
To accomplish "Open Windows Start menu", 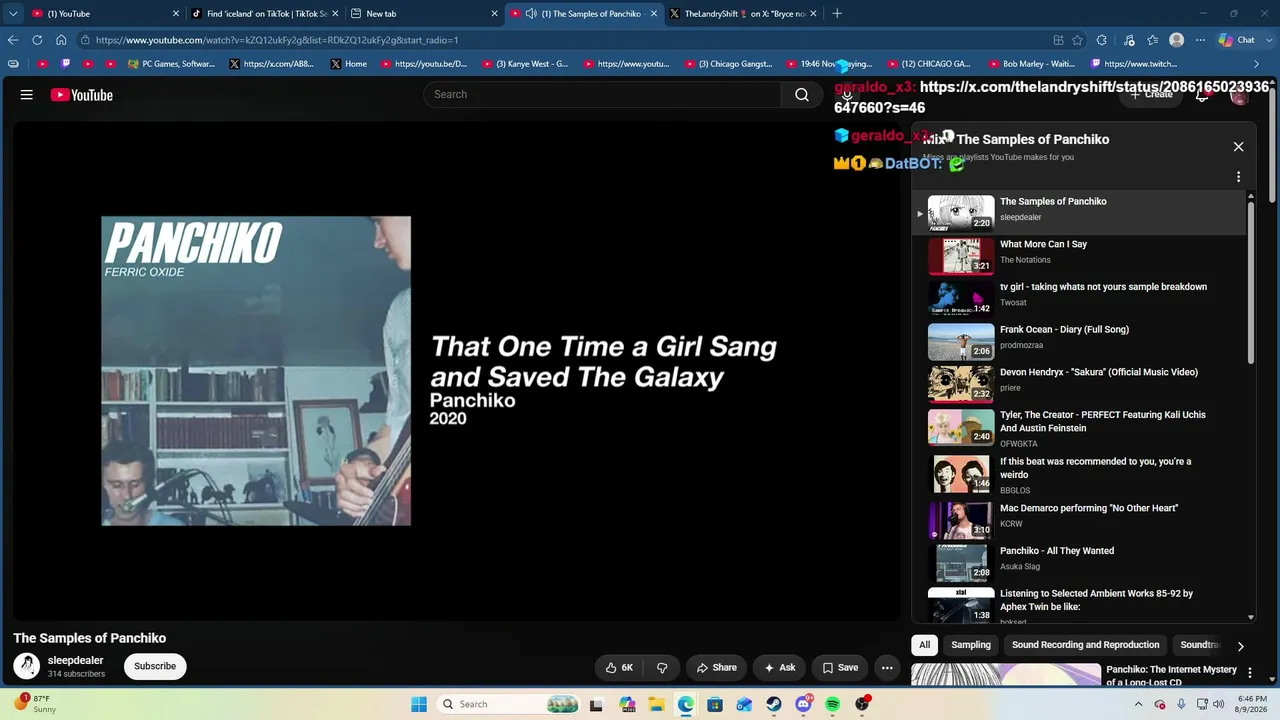I will click(419, 704).
